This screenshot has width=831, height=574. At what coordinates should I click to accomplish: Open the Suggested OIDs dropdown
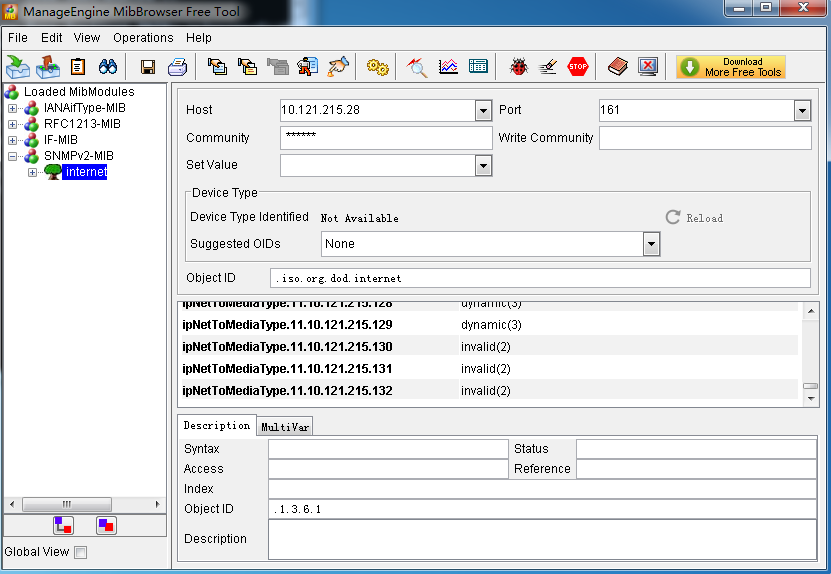651,244
